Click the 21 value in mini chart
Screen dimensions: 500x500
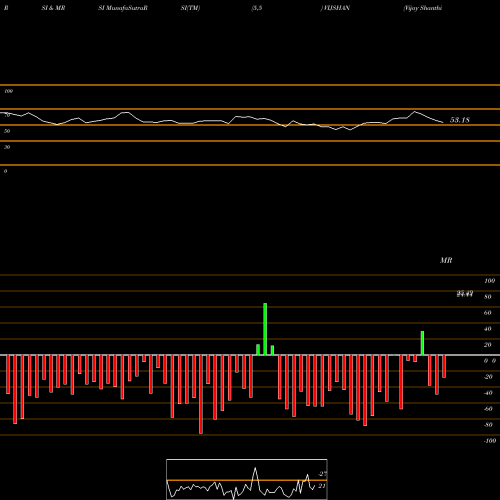pos(321,486)
